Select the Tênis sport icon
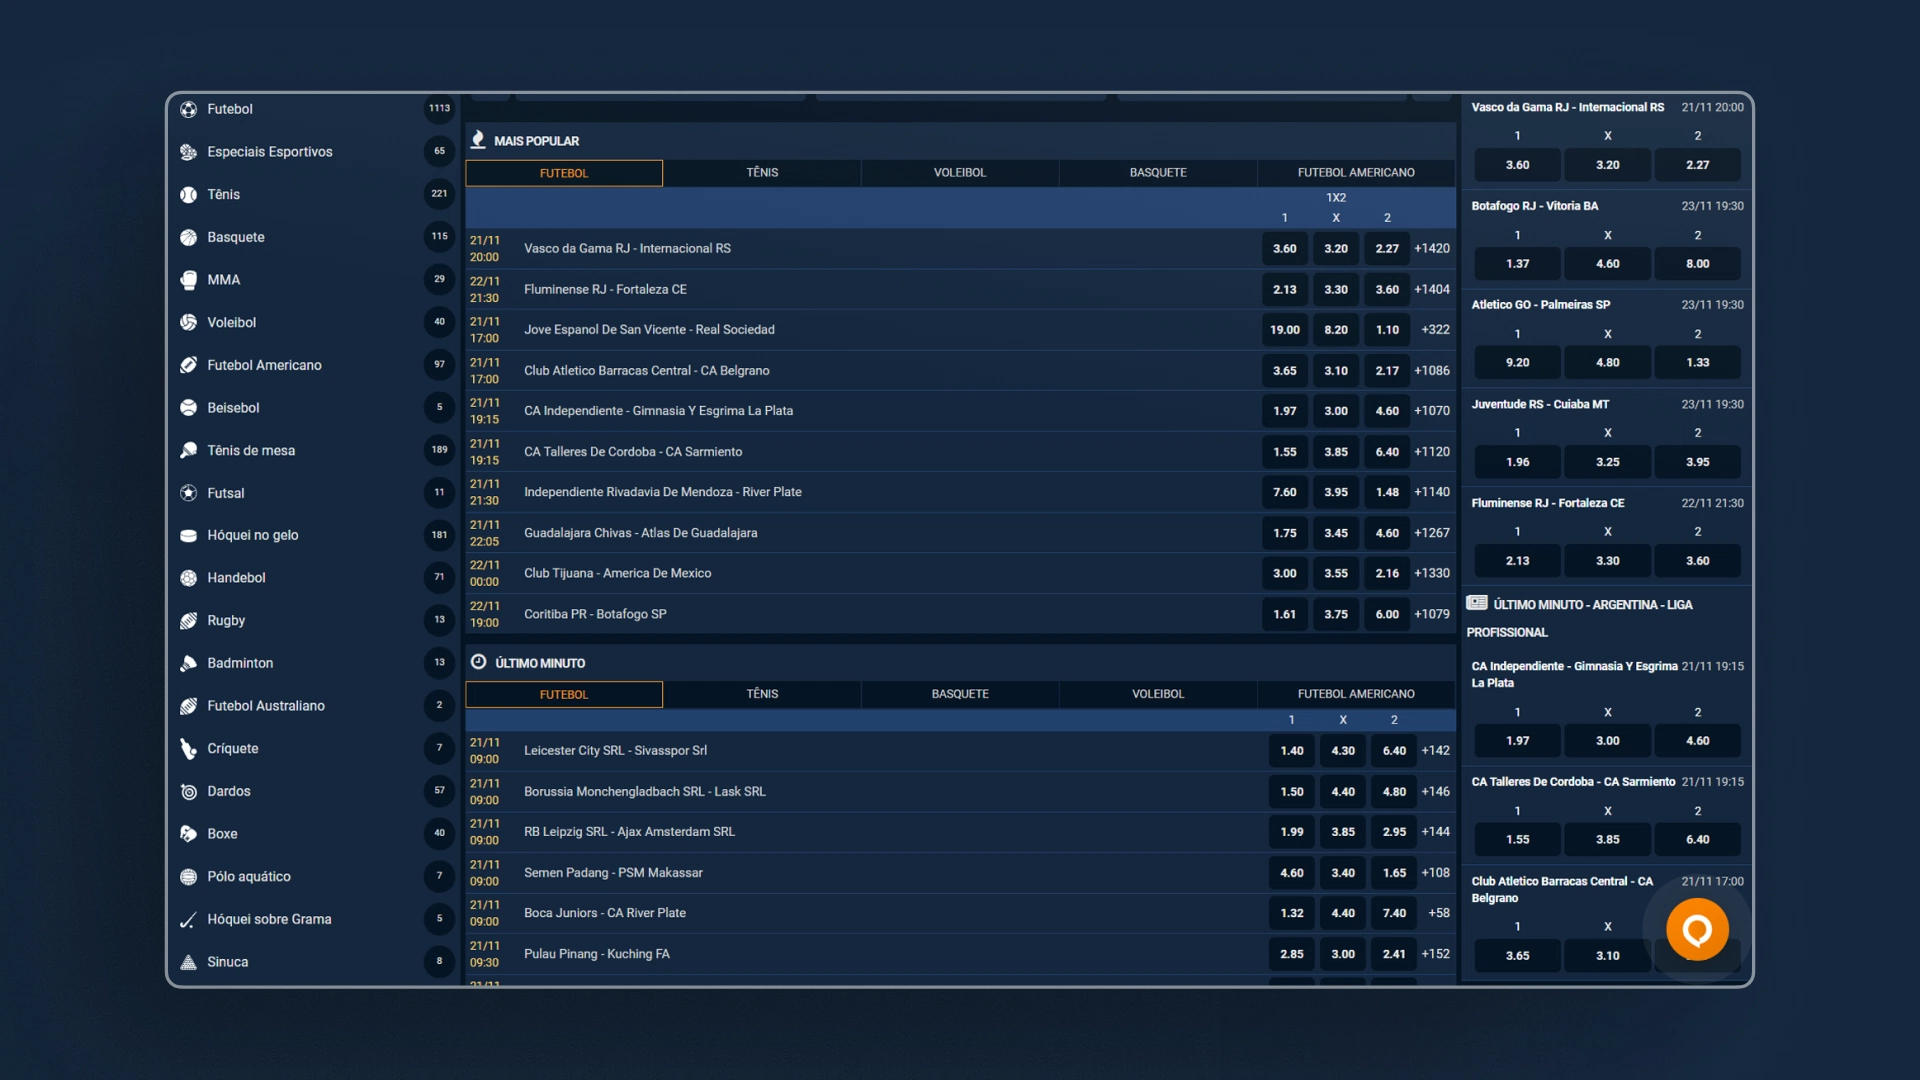1920x1080 pixels. click(x=190, y=194)
